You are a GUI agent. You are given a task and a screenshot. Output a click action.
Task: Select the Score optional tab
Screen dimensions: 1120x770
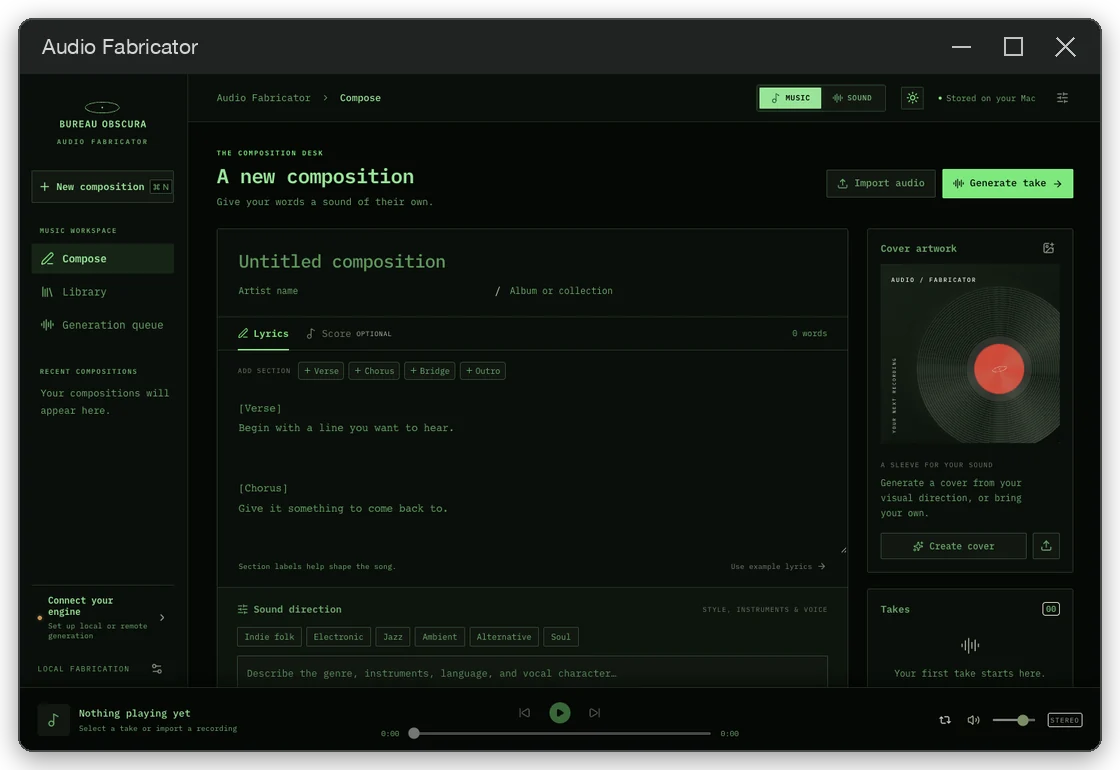pos(349,334)
